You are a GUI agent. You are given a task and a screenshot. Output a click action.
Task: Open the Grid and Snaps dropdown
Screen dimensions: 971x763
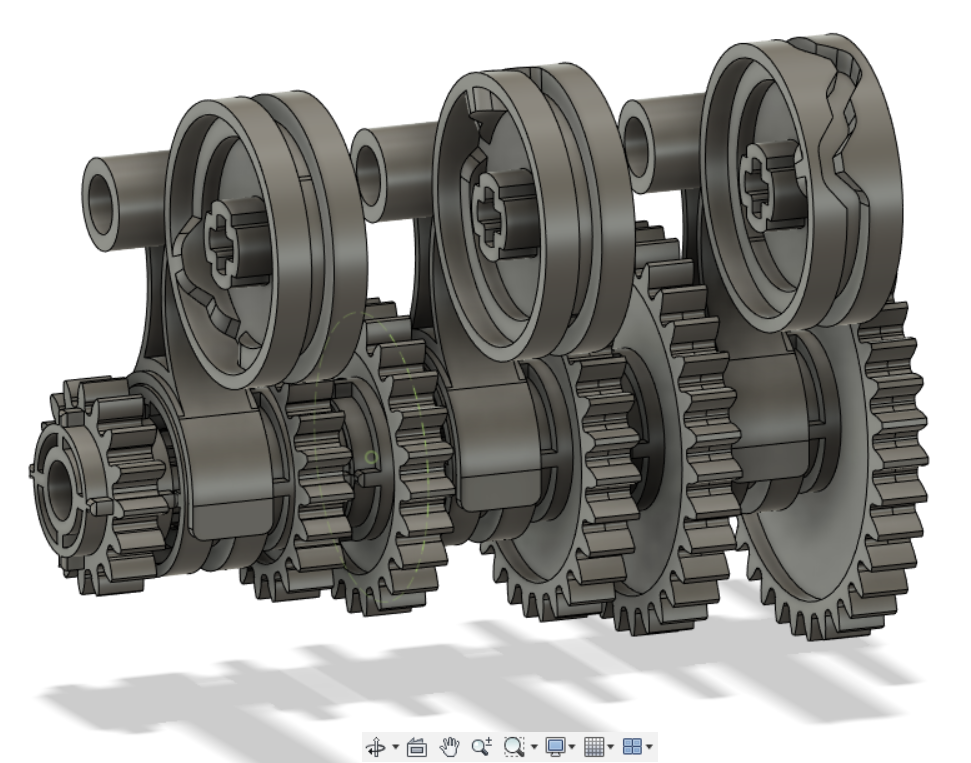[x=612, y=745]
